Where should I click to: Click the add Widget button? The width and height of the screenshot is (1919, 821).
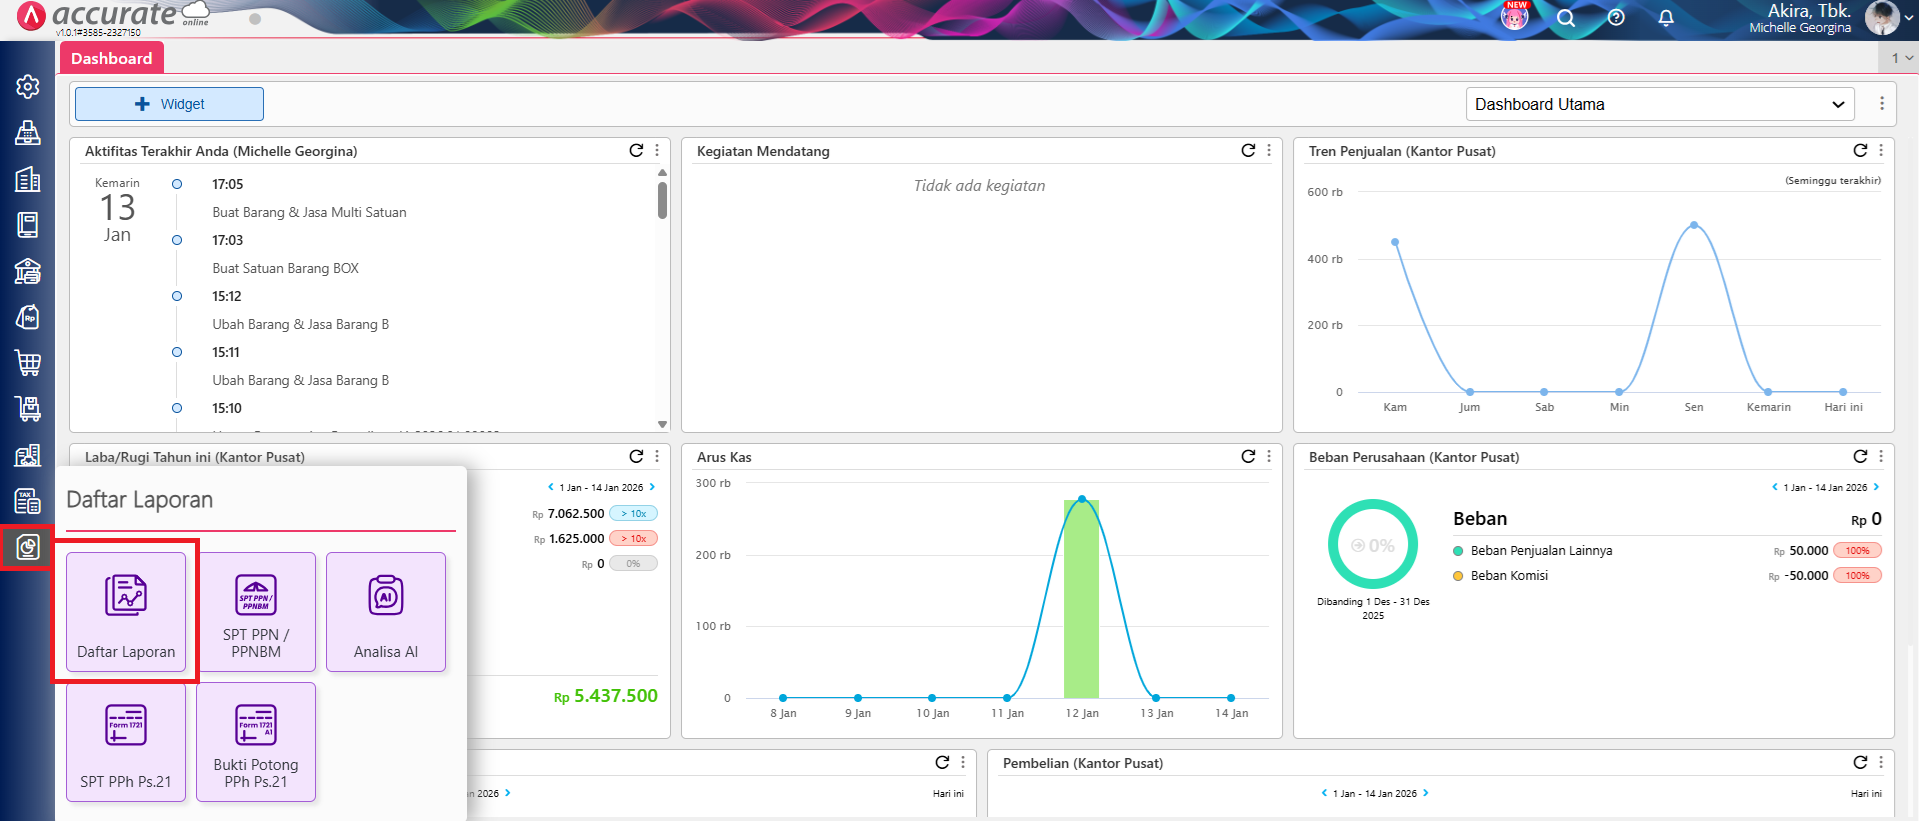coord(169,104)
